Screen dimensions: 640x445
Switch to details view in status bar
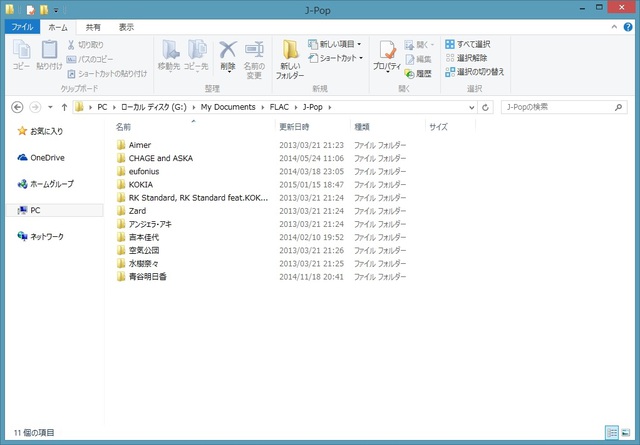coord(612,432)
